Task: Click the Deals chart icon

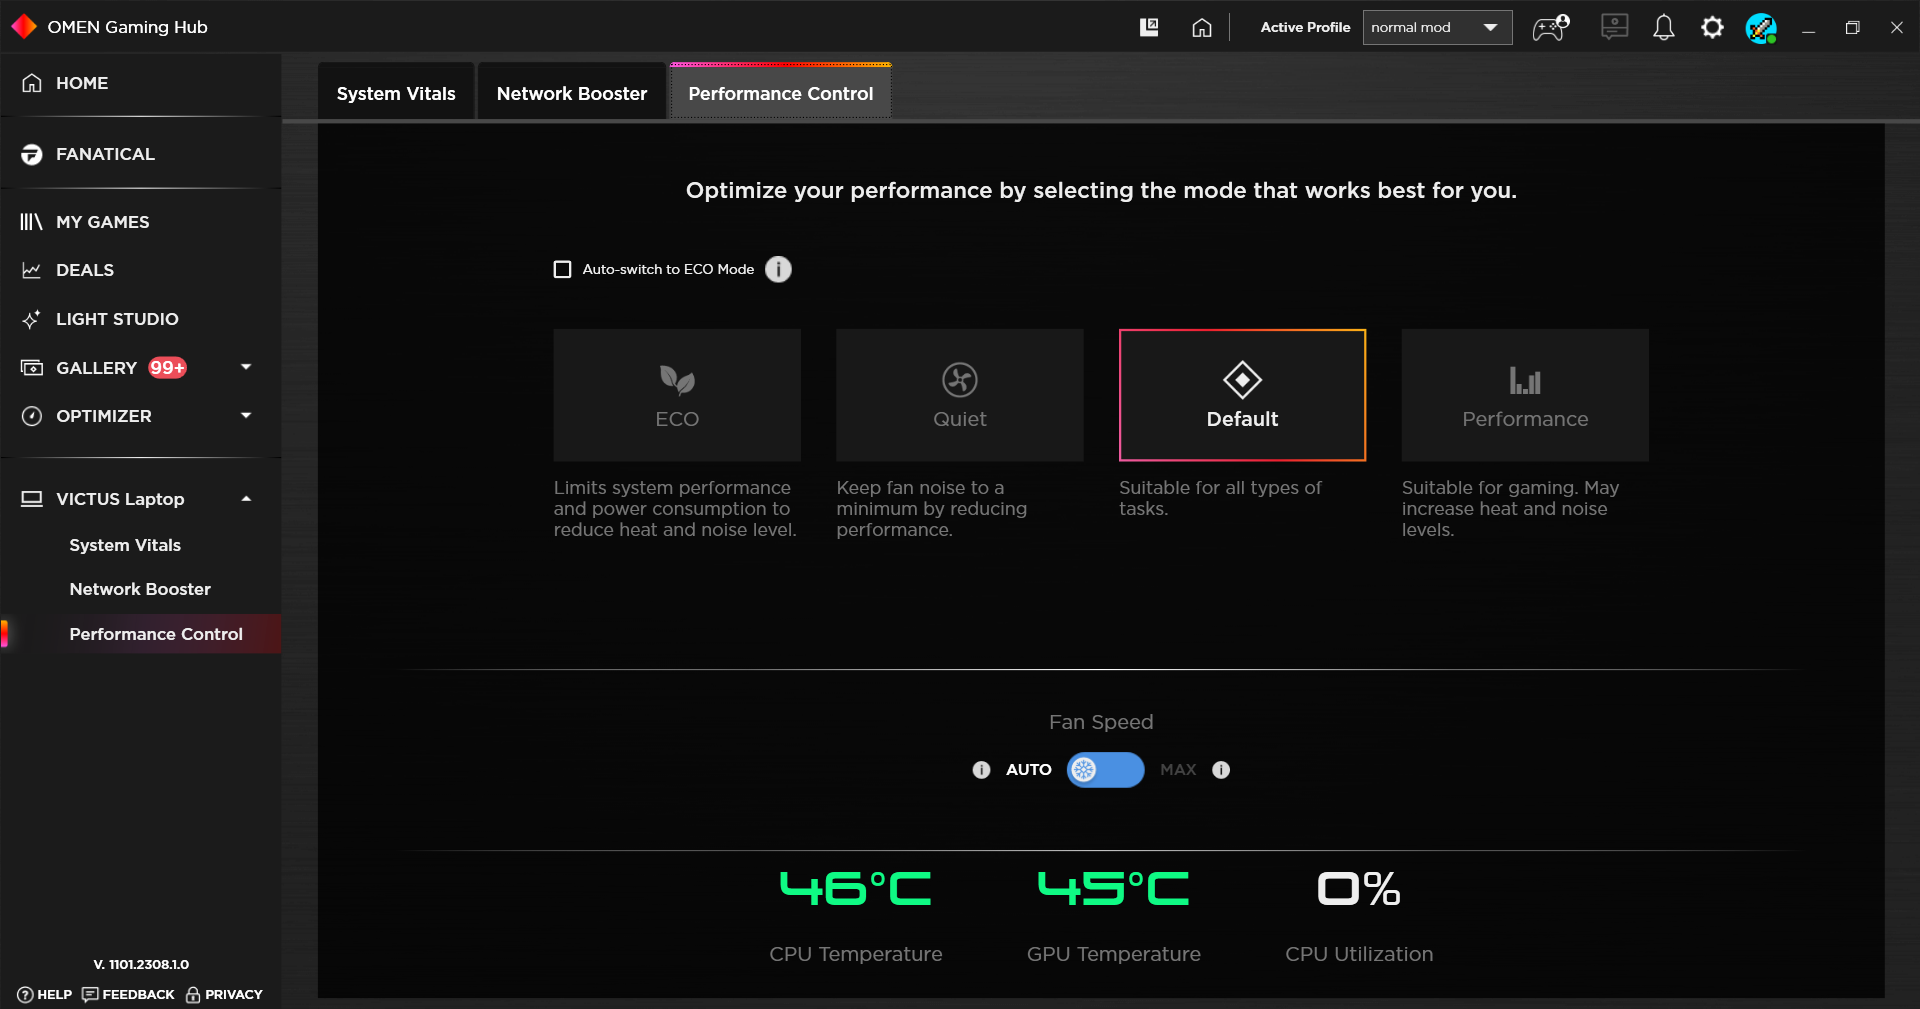Action: (x=32, y=270)
